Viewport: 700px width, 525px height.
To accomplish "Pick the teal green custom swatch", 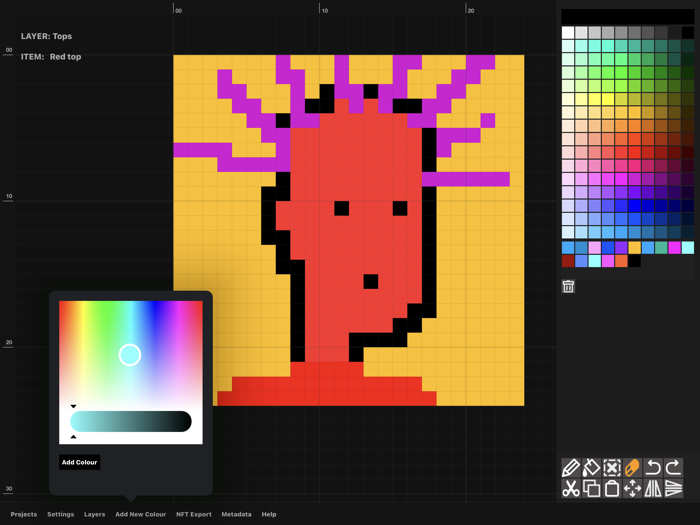I will [x=661, y=247].
